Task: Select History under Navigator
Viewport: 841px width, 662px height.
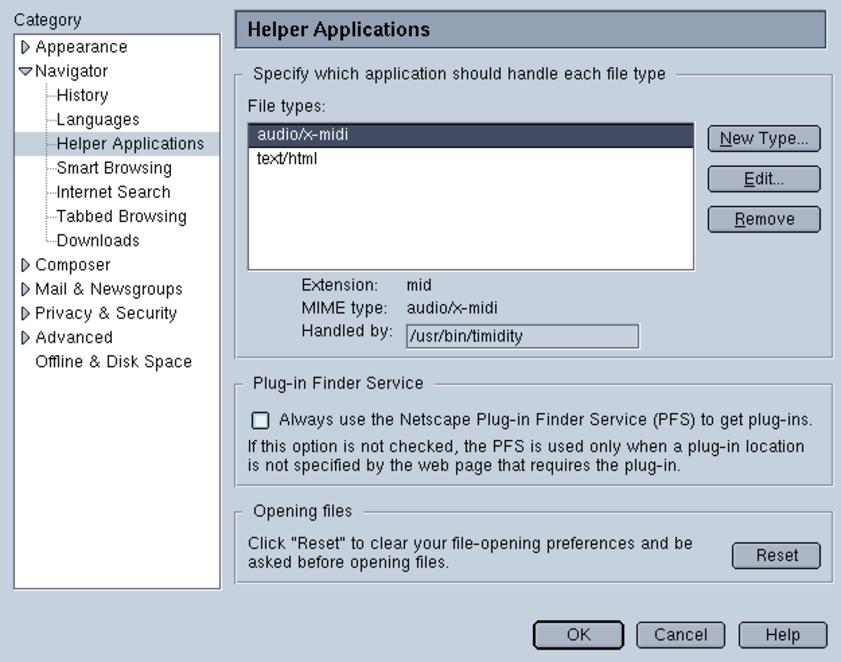Action: tap(82, 95)
